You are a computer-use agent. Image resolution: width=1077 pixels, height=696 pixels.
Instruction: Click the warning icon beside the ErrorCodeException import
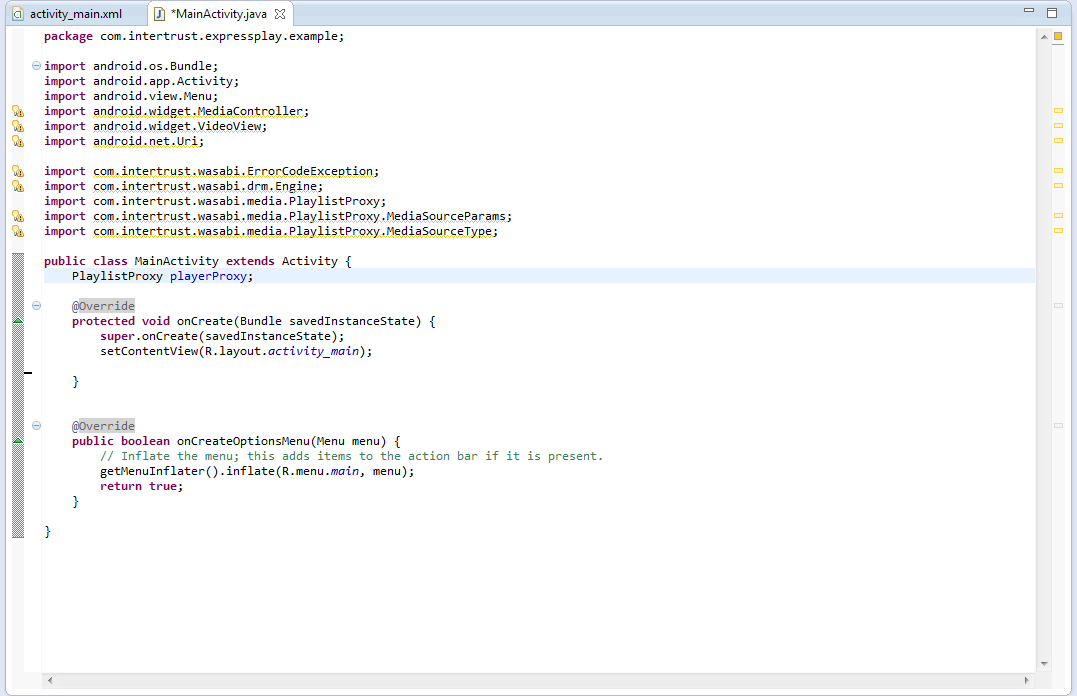coord(17,172)
